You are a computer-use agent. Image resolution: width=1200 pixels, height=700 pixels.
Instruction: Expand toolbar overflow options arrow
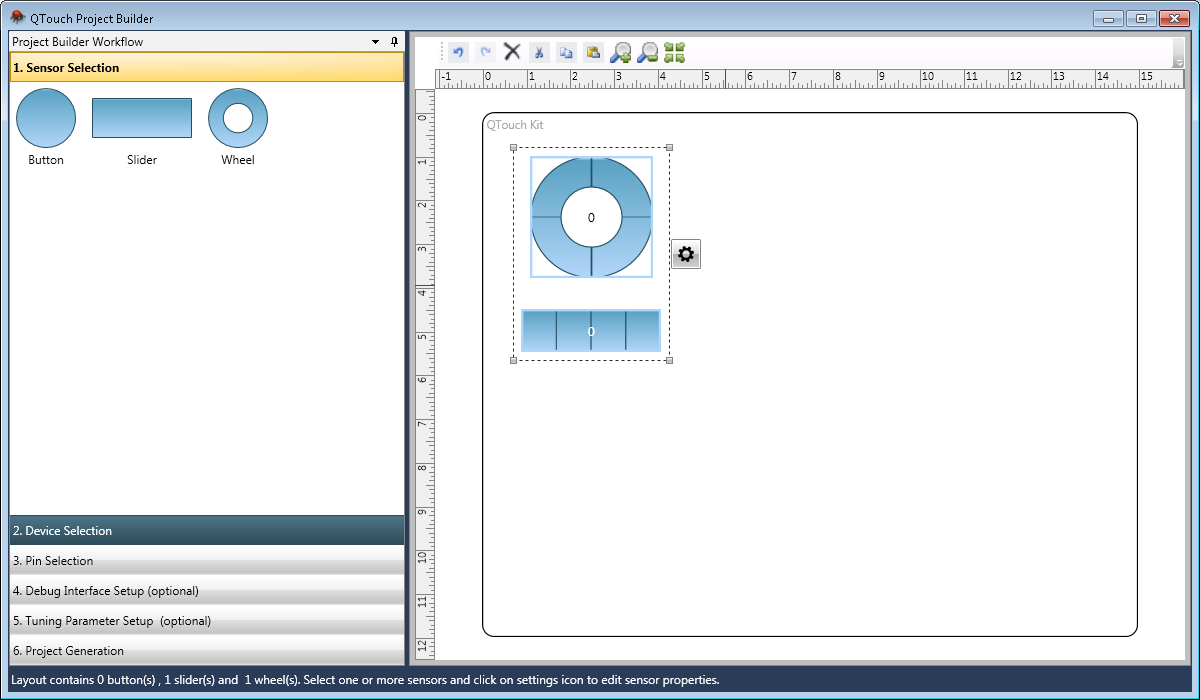coord(1179,61)
